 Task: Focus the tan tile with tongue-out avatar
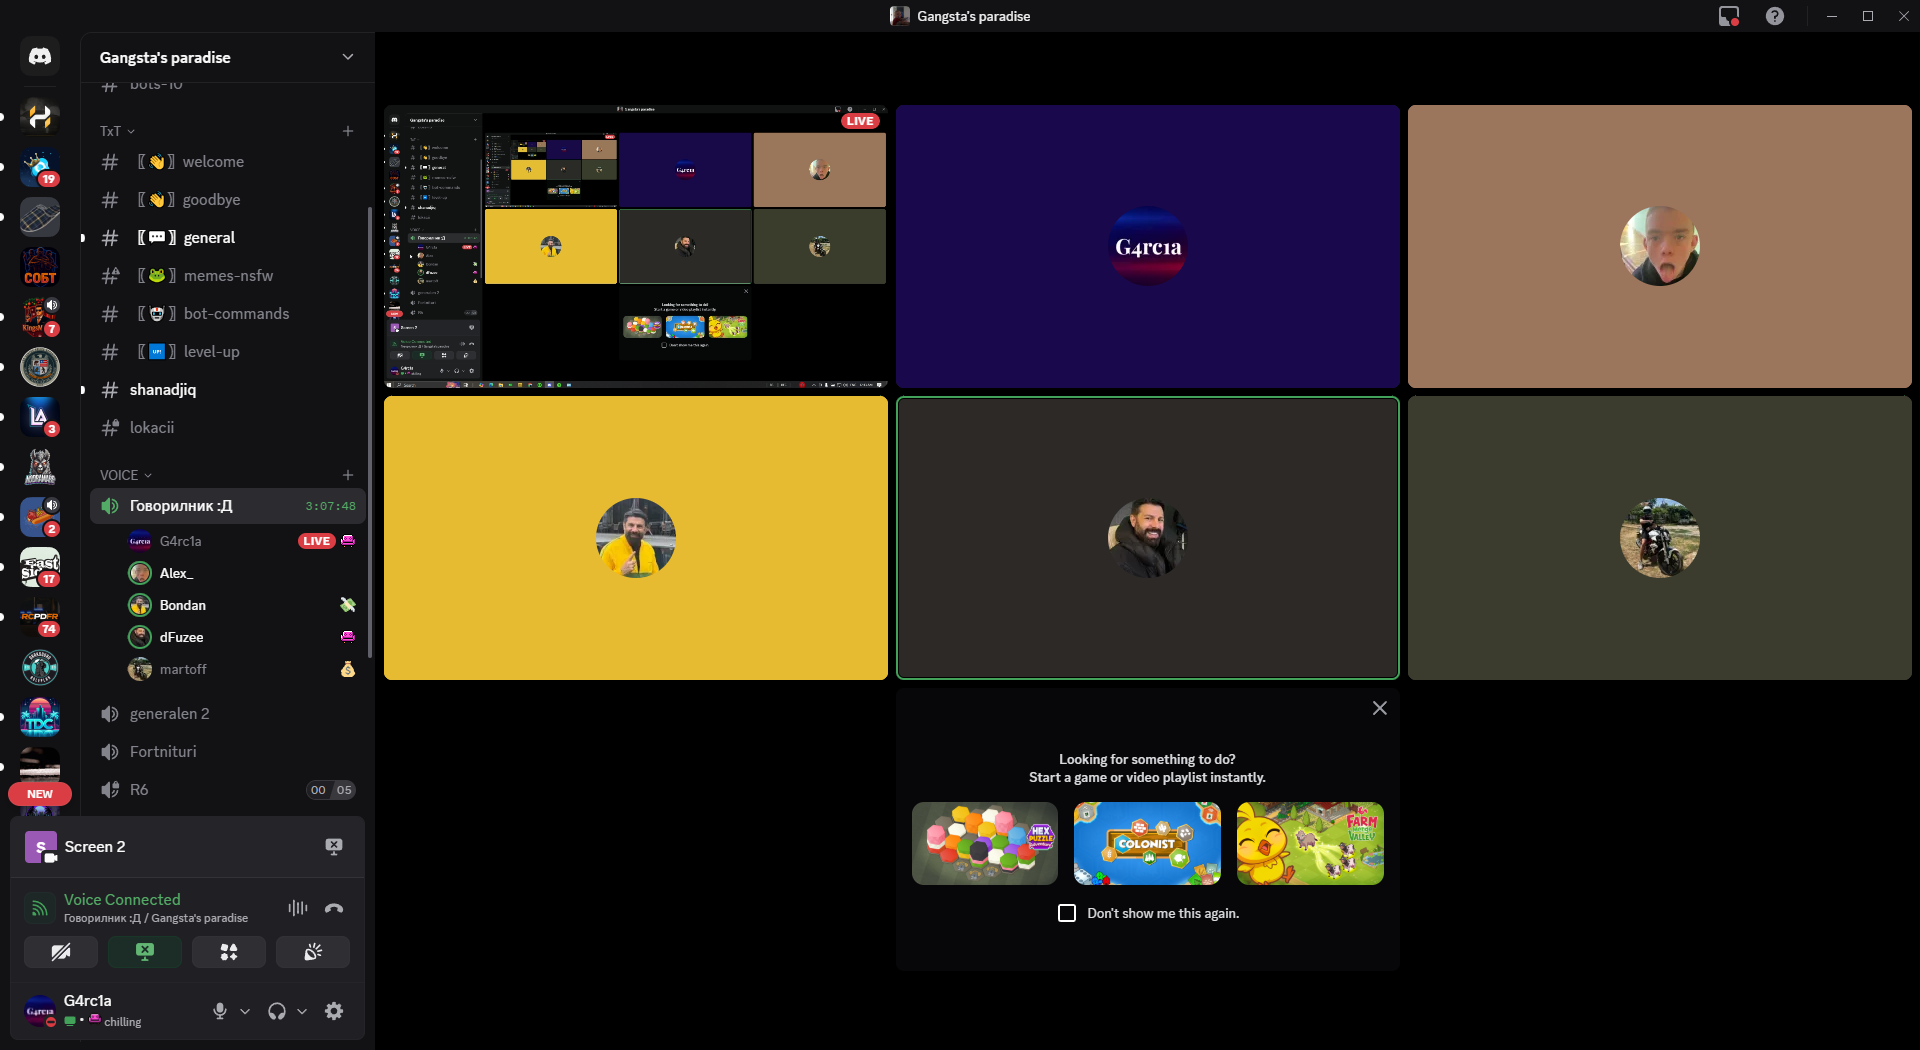[1660, 246]
